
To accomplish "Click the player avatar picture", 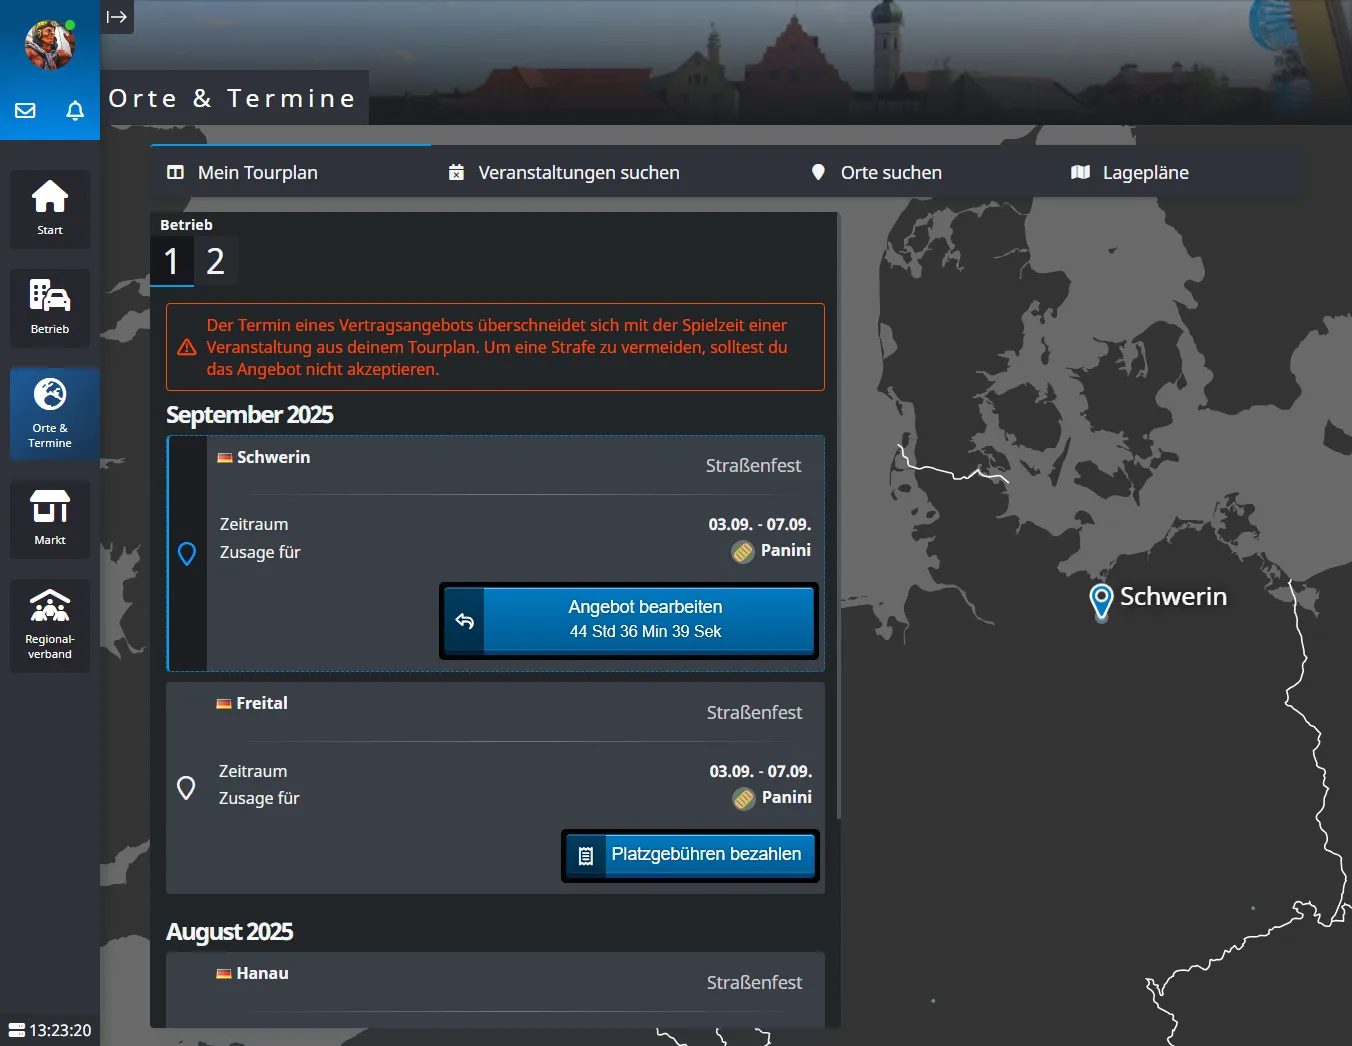I will pyautogui.click(x=49, y=45).
